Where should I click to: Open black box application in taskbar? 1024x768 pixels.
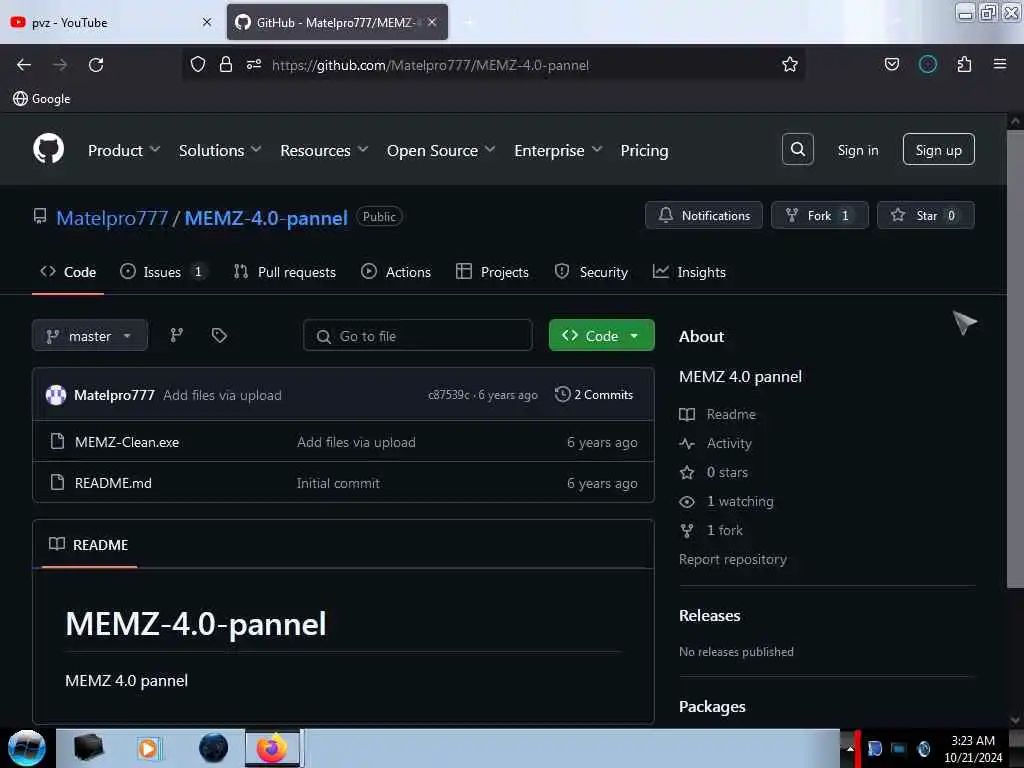88,748
